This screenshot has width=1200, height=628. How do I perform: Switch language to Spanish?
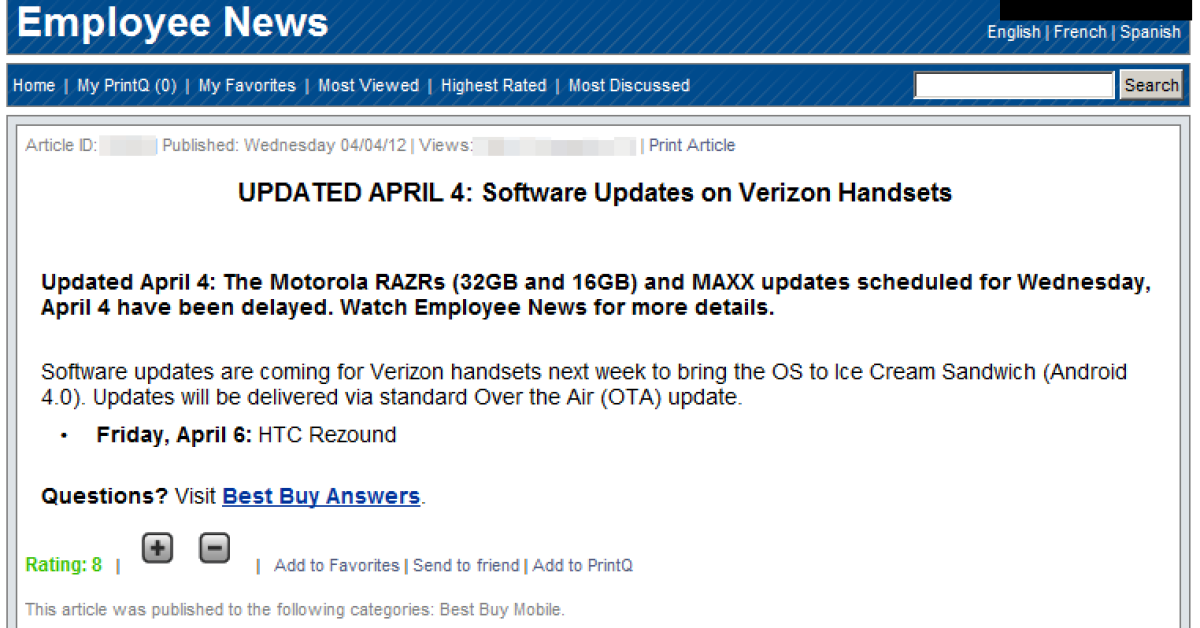pyautogui.click(x=1150, y=32)
